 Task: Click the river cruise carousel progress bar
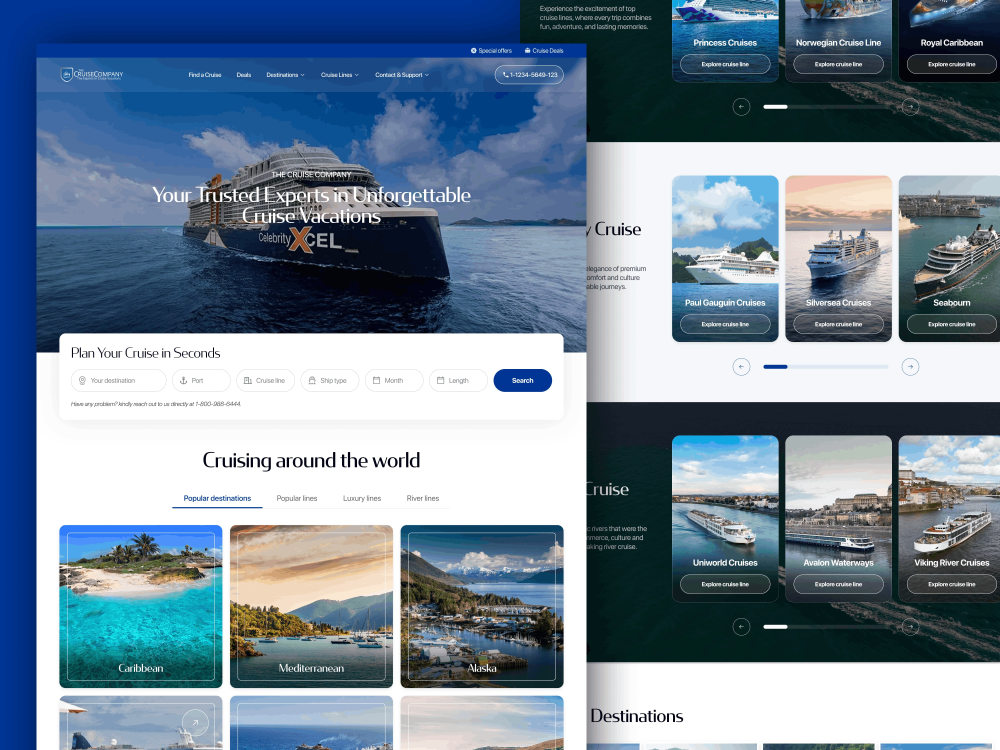pos(826,627)
